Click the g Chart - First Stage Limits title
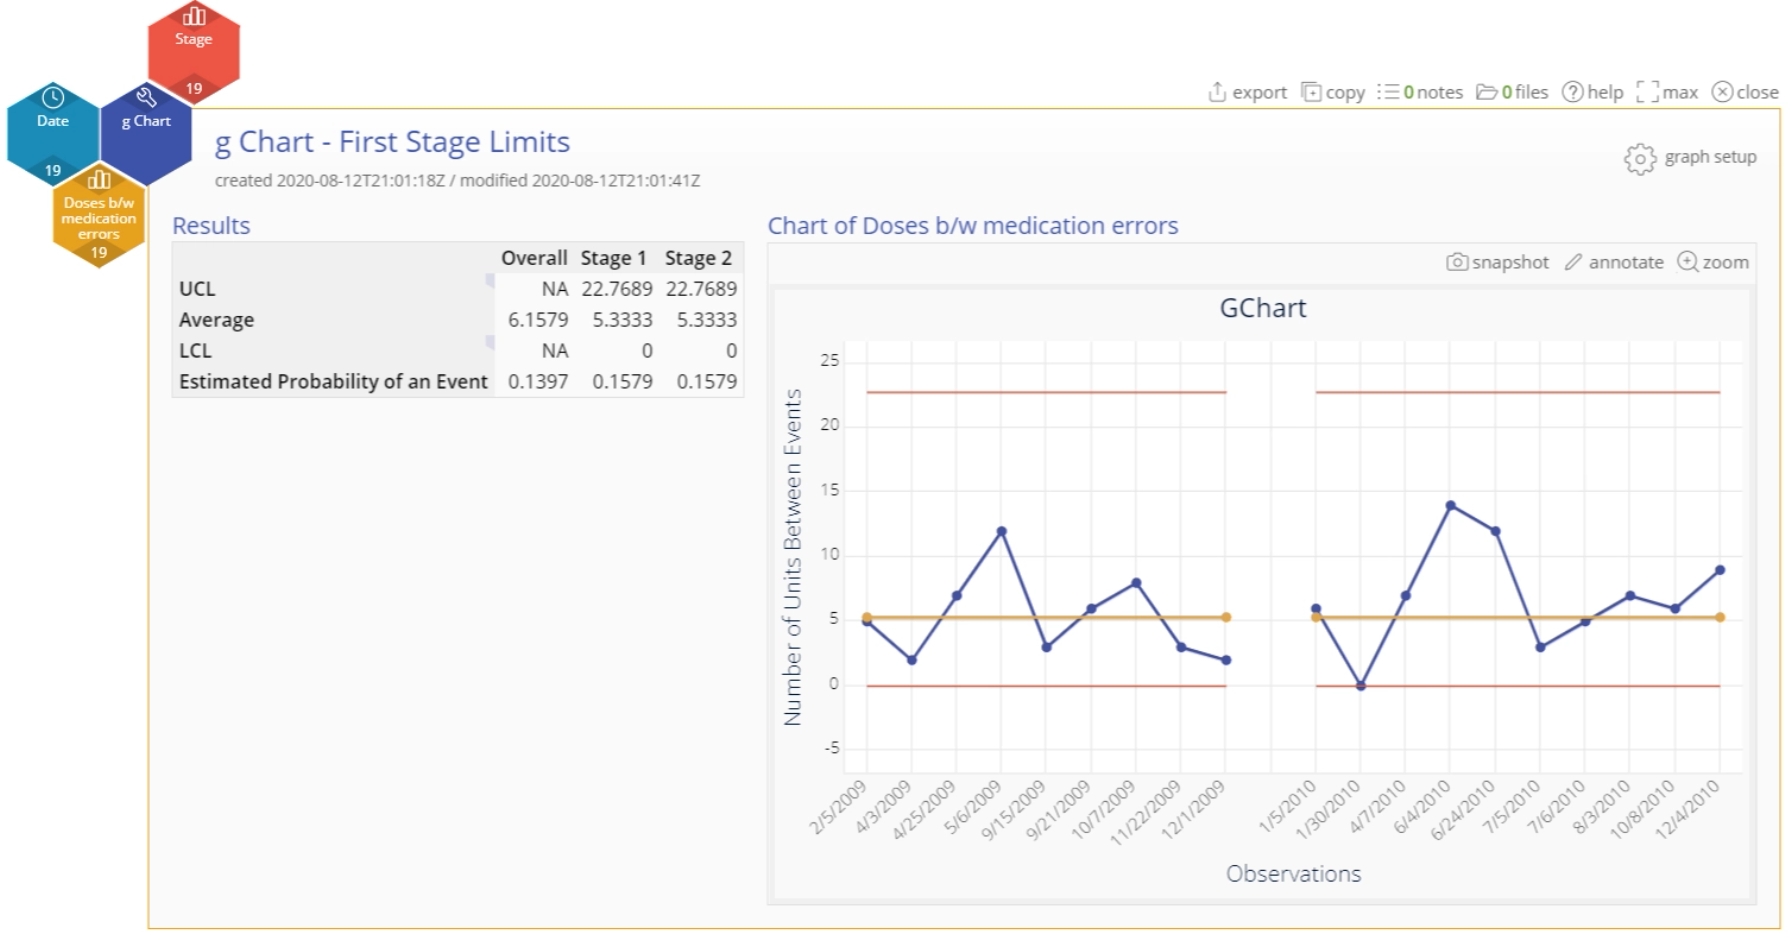The image size is (1792, 941). [x=392, y=142]
